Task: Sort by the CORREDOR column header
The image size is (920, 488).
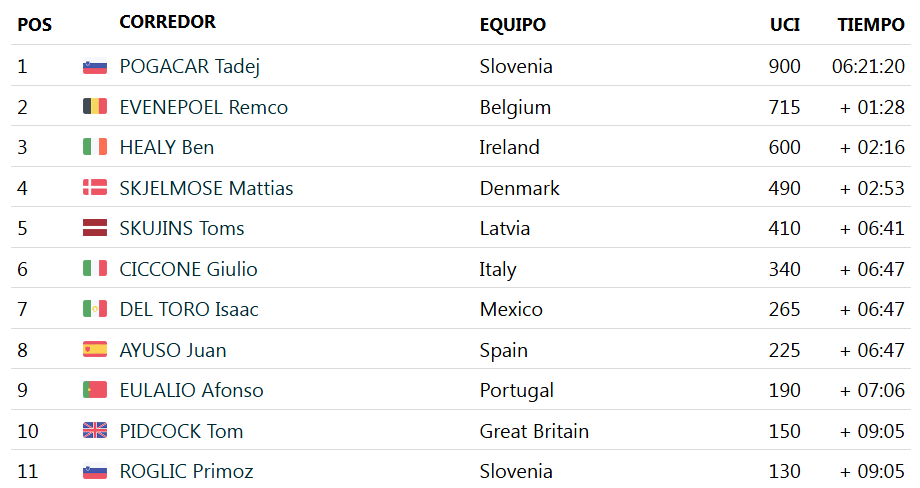Action: click(167, 22)
